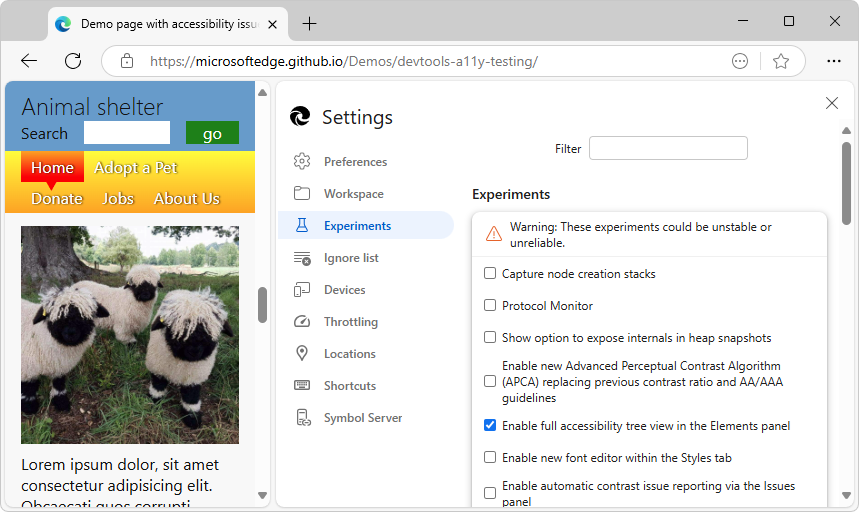
Task: Click the Shortcuts keyboard icon
Action: tap(302, 386)
